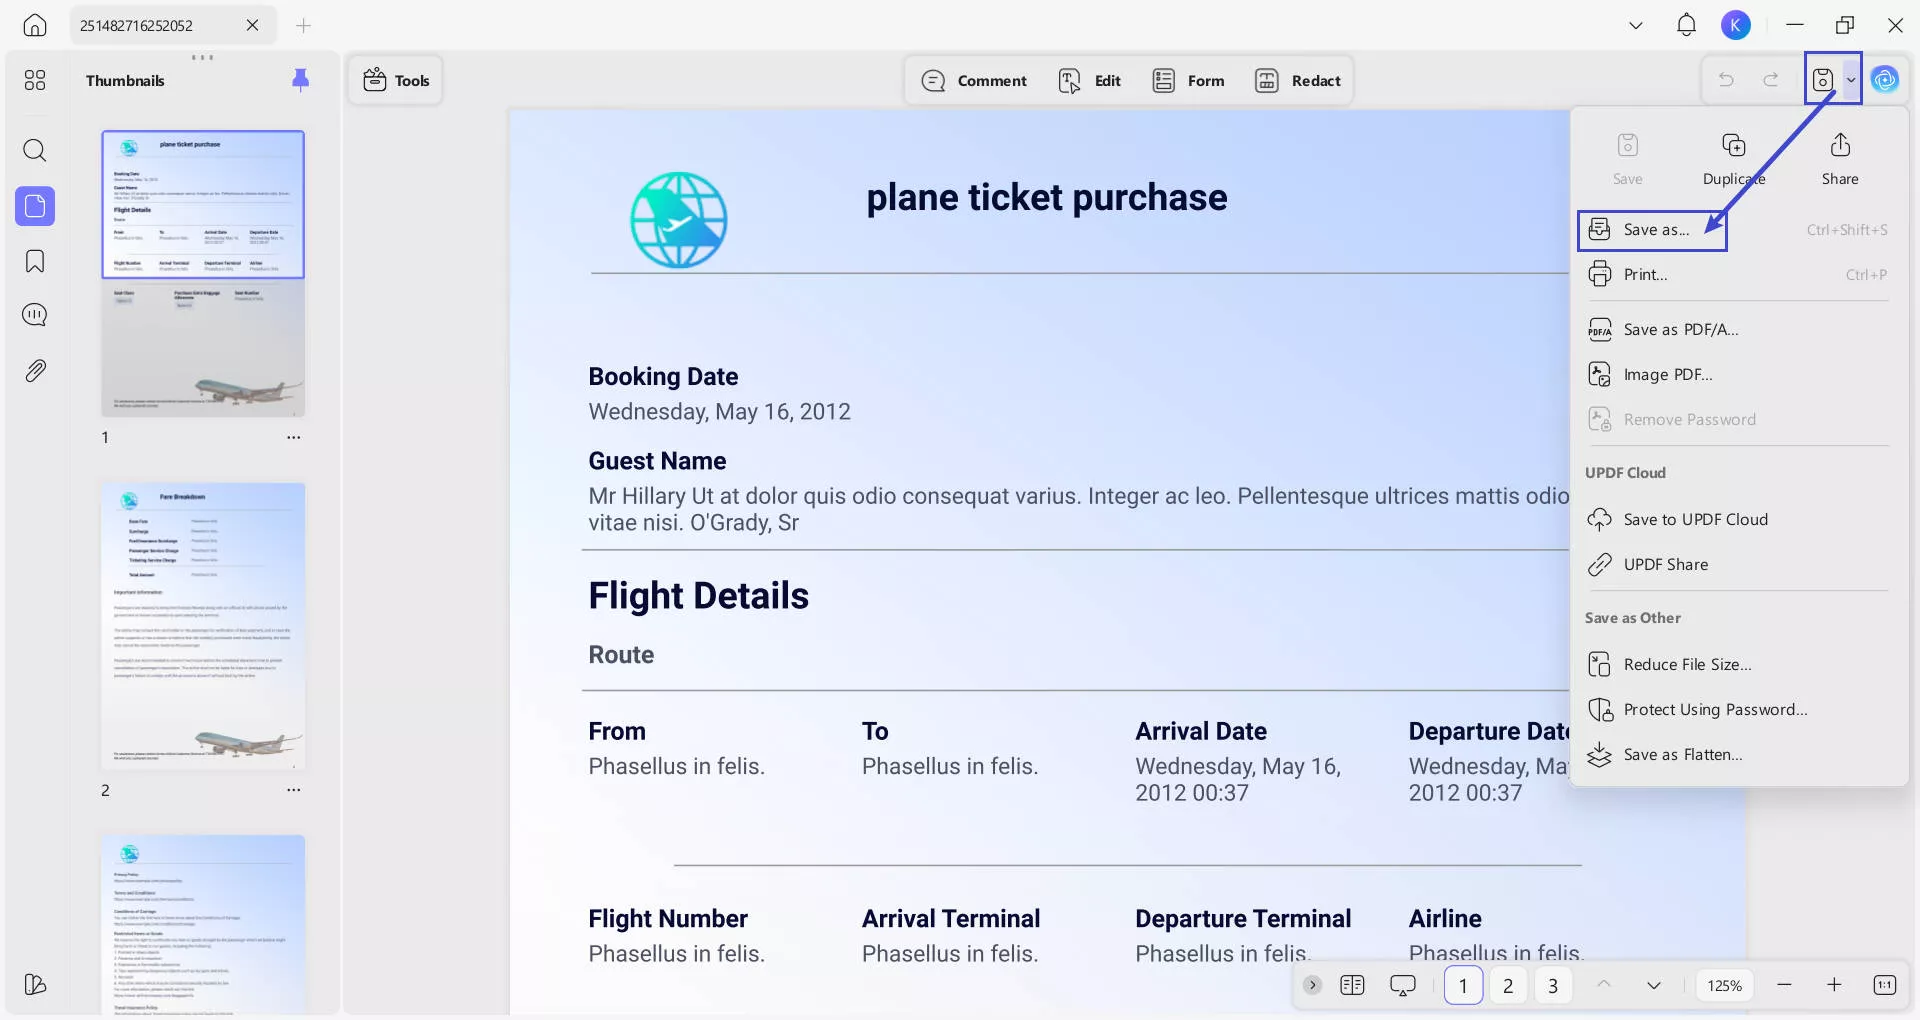Open the Tools button
Screen dimensions: 1920x1020
point(396,80)
